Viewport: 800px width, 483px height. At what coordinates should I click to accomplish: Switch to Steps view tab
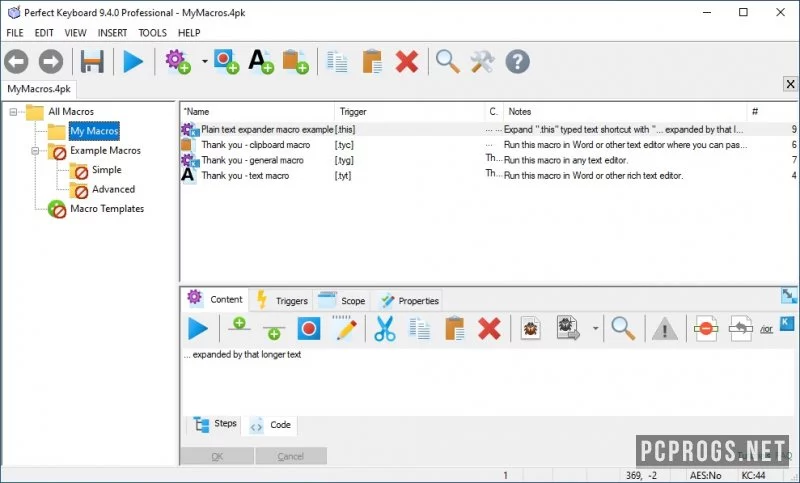pos(215,424)
